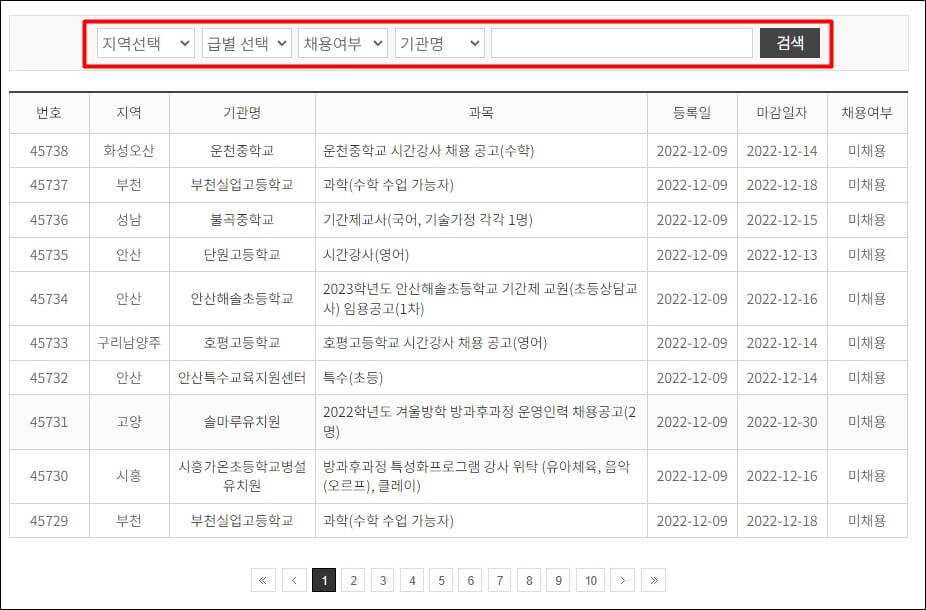Screen dimensions: 926x610
Task: Click the previous page arrow
Action: click(294, 580)
